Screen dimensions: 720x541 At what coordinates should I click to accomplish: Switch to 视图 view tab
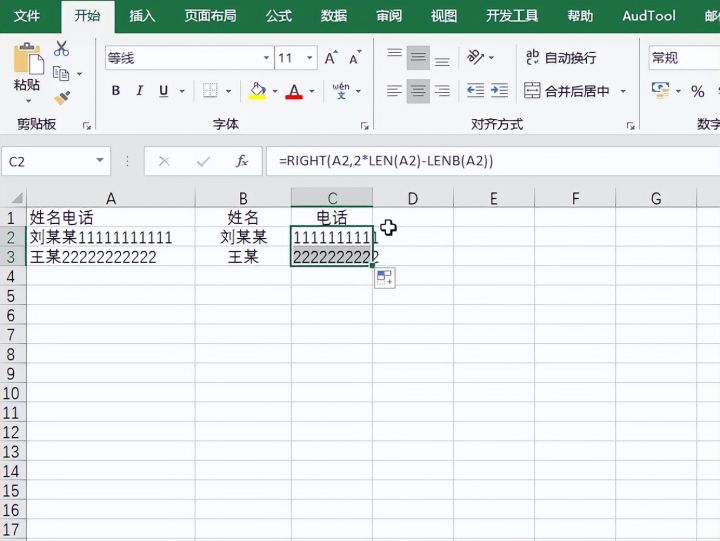[444, 16]
